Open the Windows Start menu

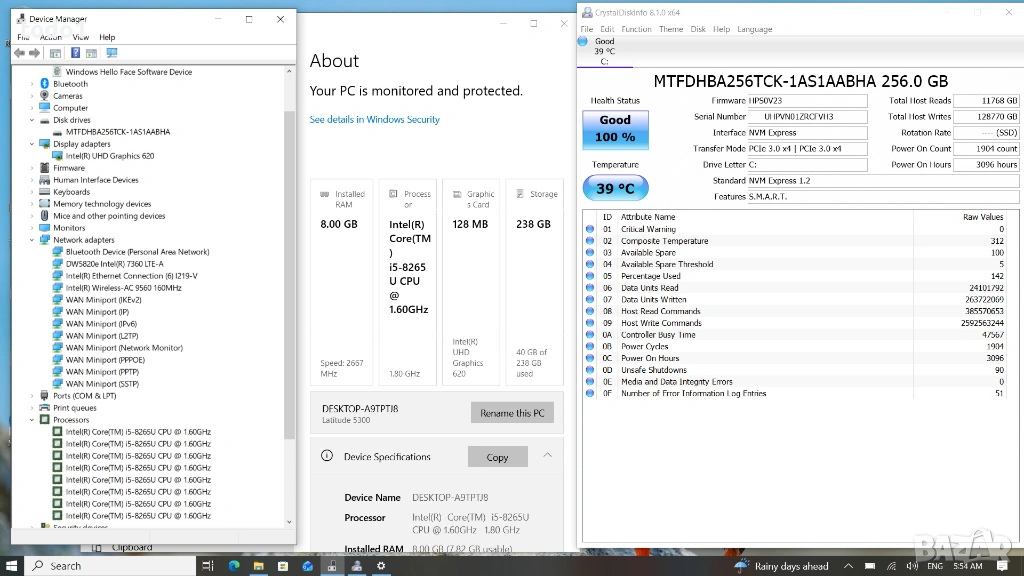coord(12,566)
